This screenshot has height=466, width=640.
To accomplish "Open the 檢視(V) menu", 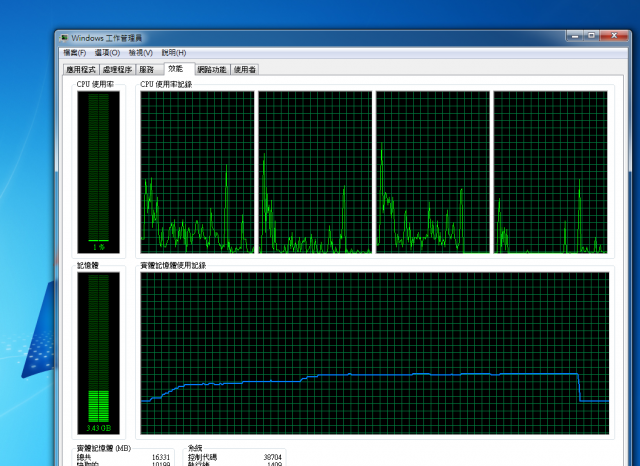I will tap(140, 53).
